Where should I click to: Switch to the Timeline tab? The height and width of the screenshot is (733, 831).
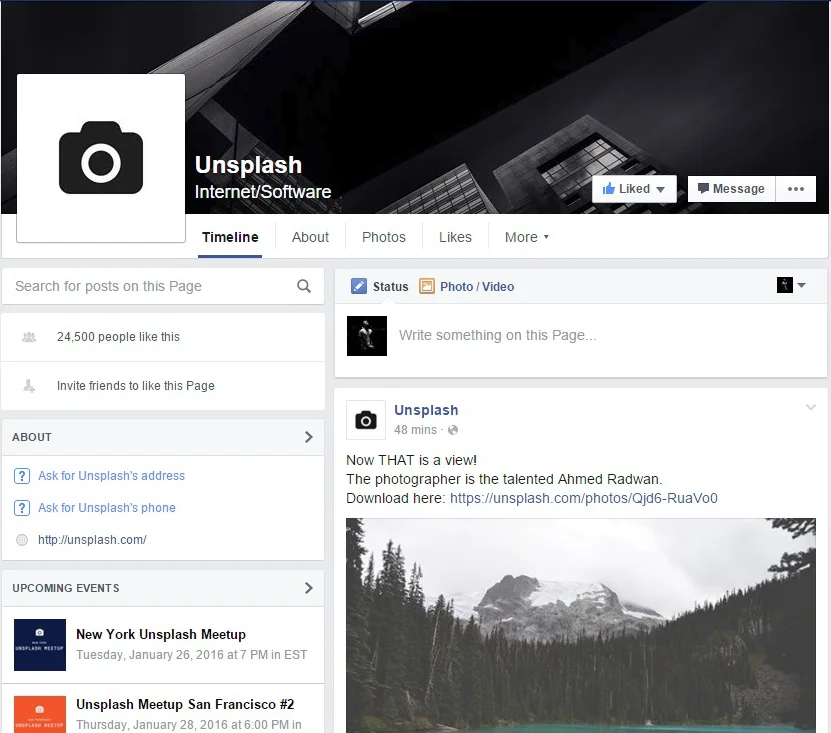point(230,237)
